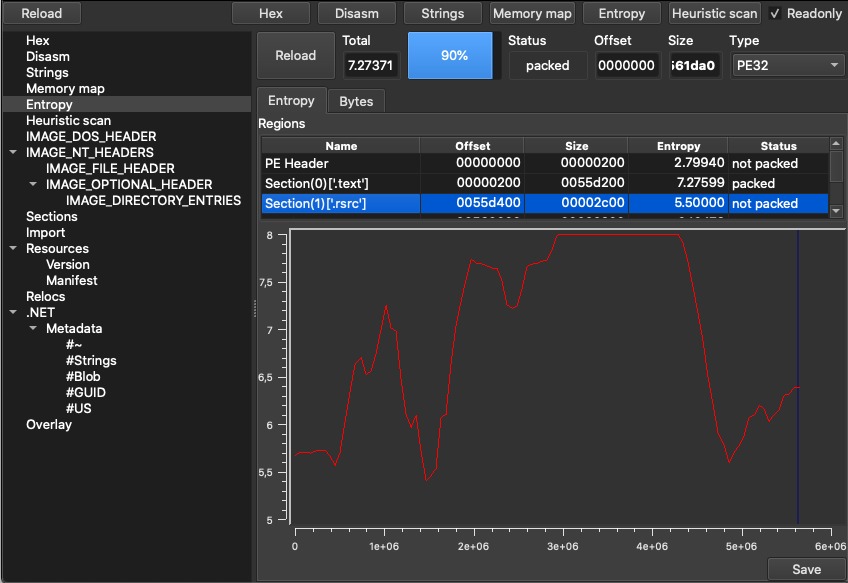Screen dimensions: 848x583
Task: Collapse the Resources tree arrow
Action: pyautogui.click(x=14, y=248)
